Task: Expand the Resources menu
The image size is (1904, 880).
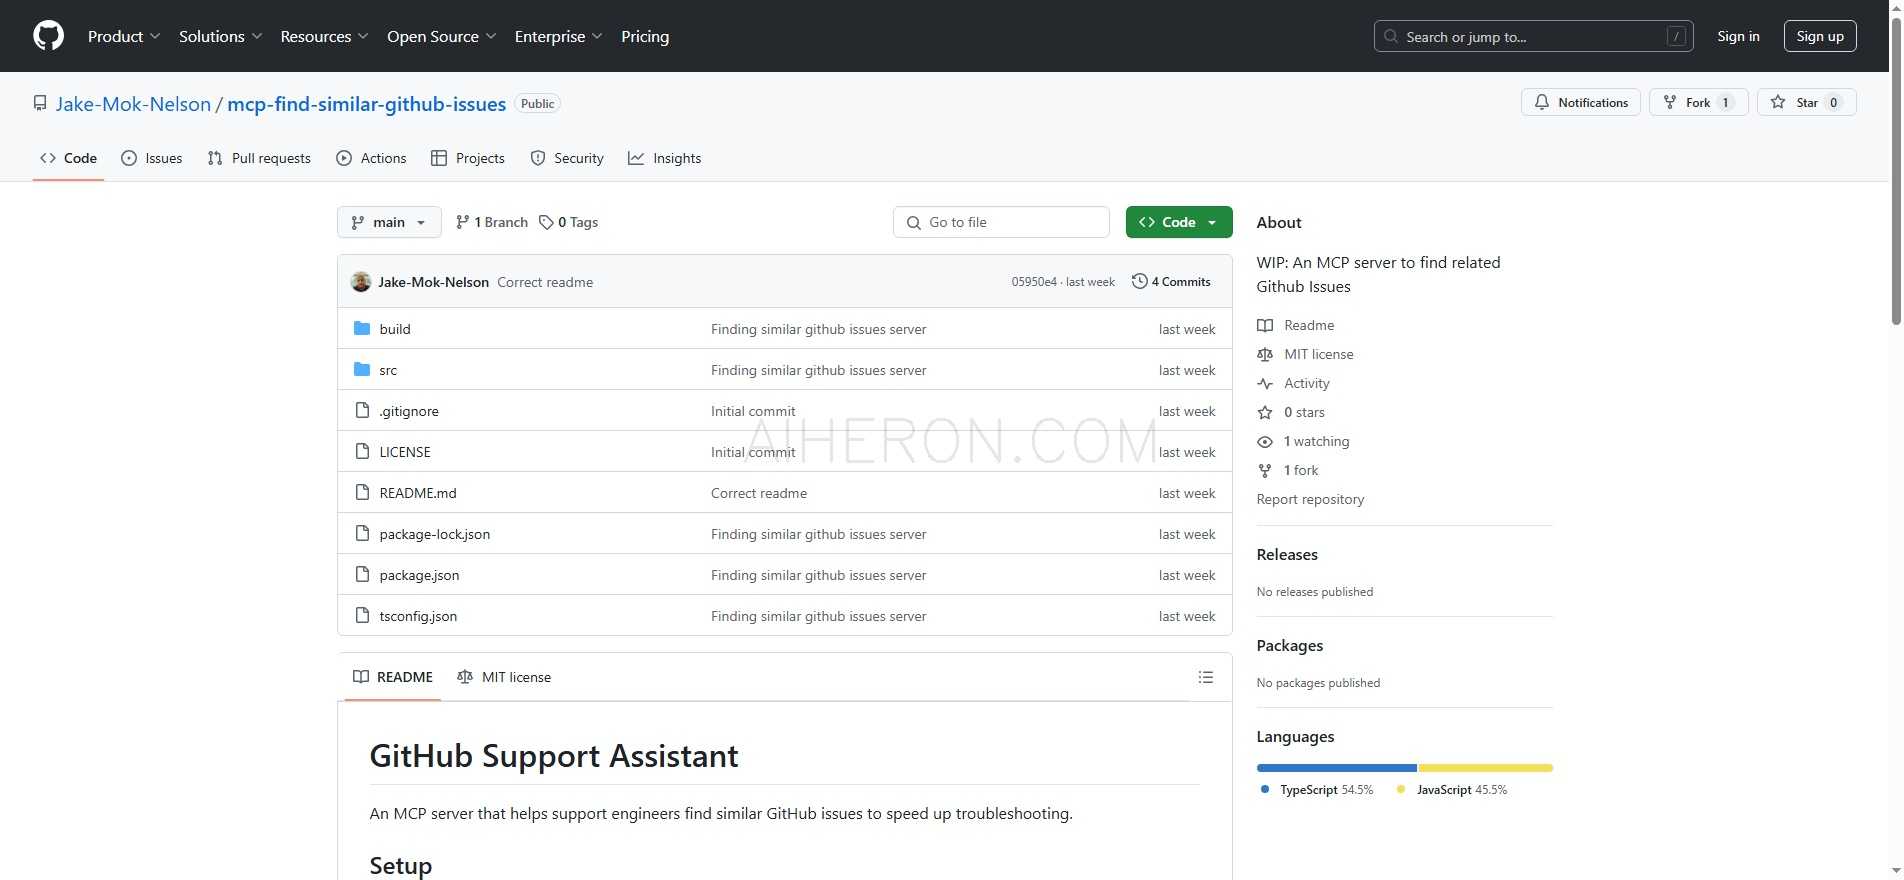Action: tap(324, 36)
